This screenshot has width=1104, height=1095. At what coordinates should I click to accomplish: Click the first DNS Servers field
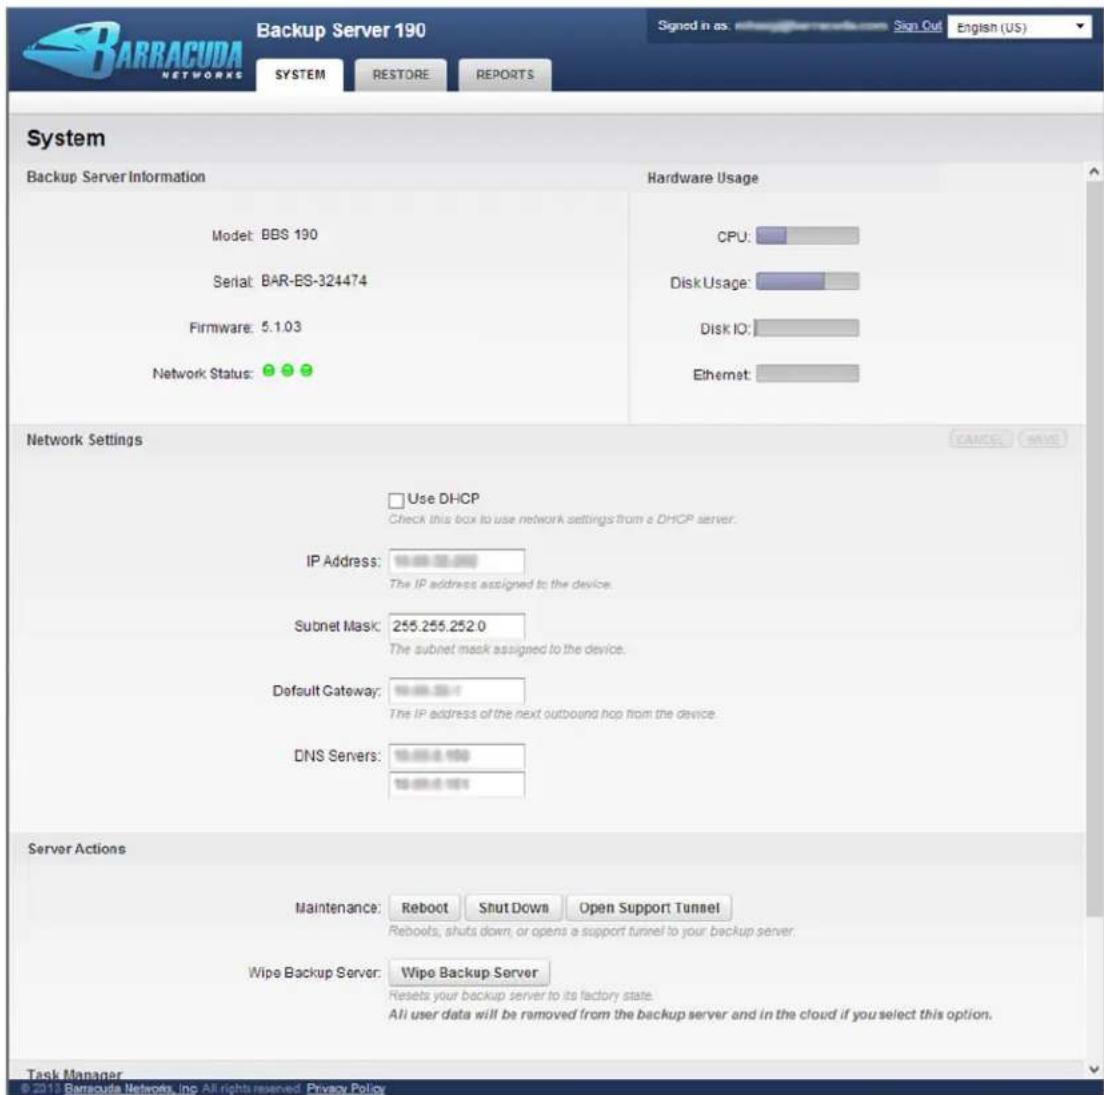point(456,756)
